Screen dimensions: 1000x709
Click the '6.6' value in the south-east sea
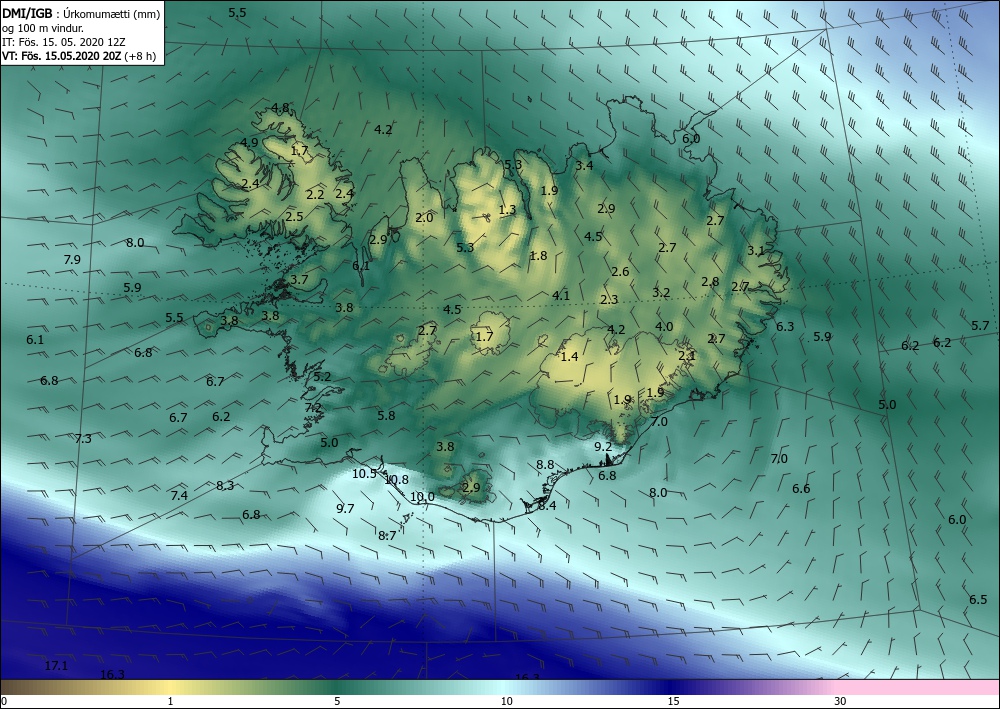pyautogui.click(x=801, y=488)
